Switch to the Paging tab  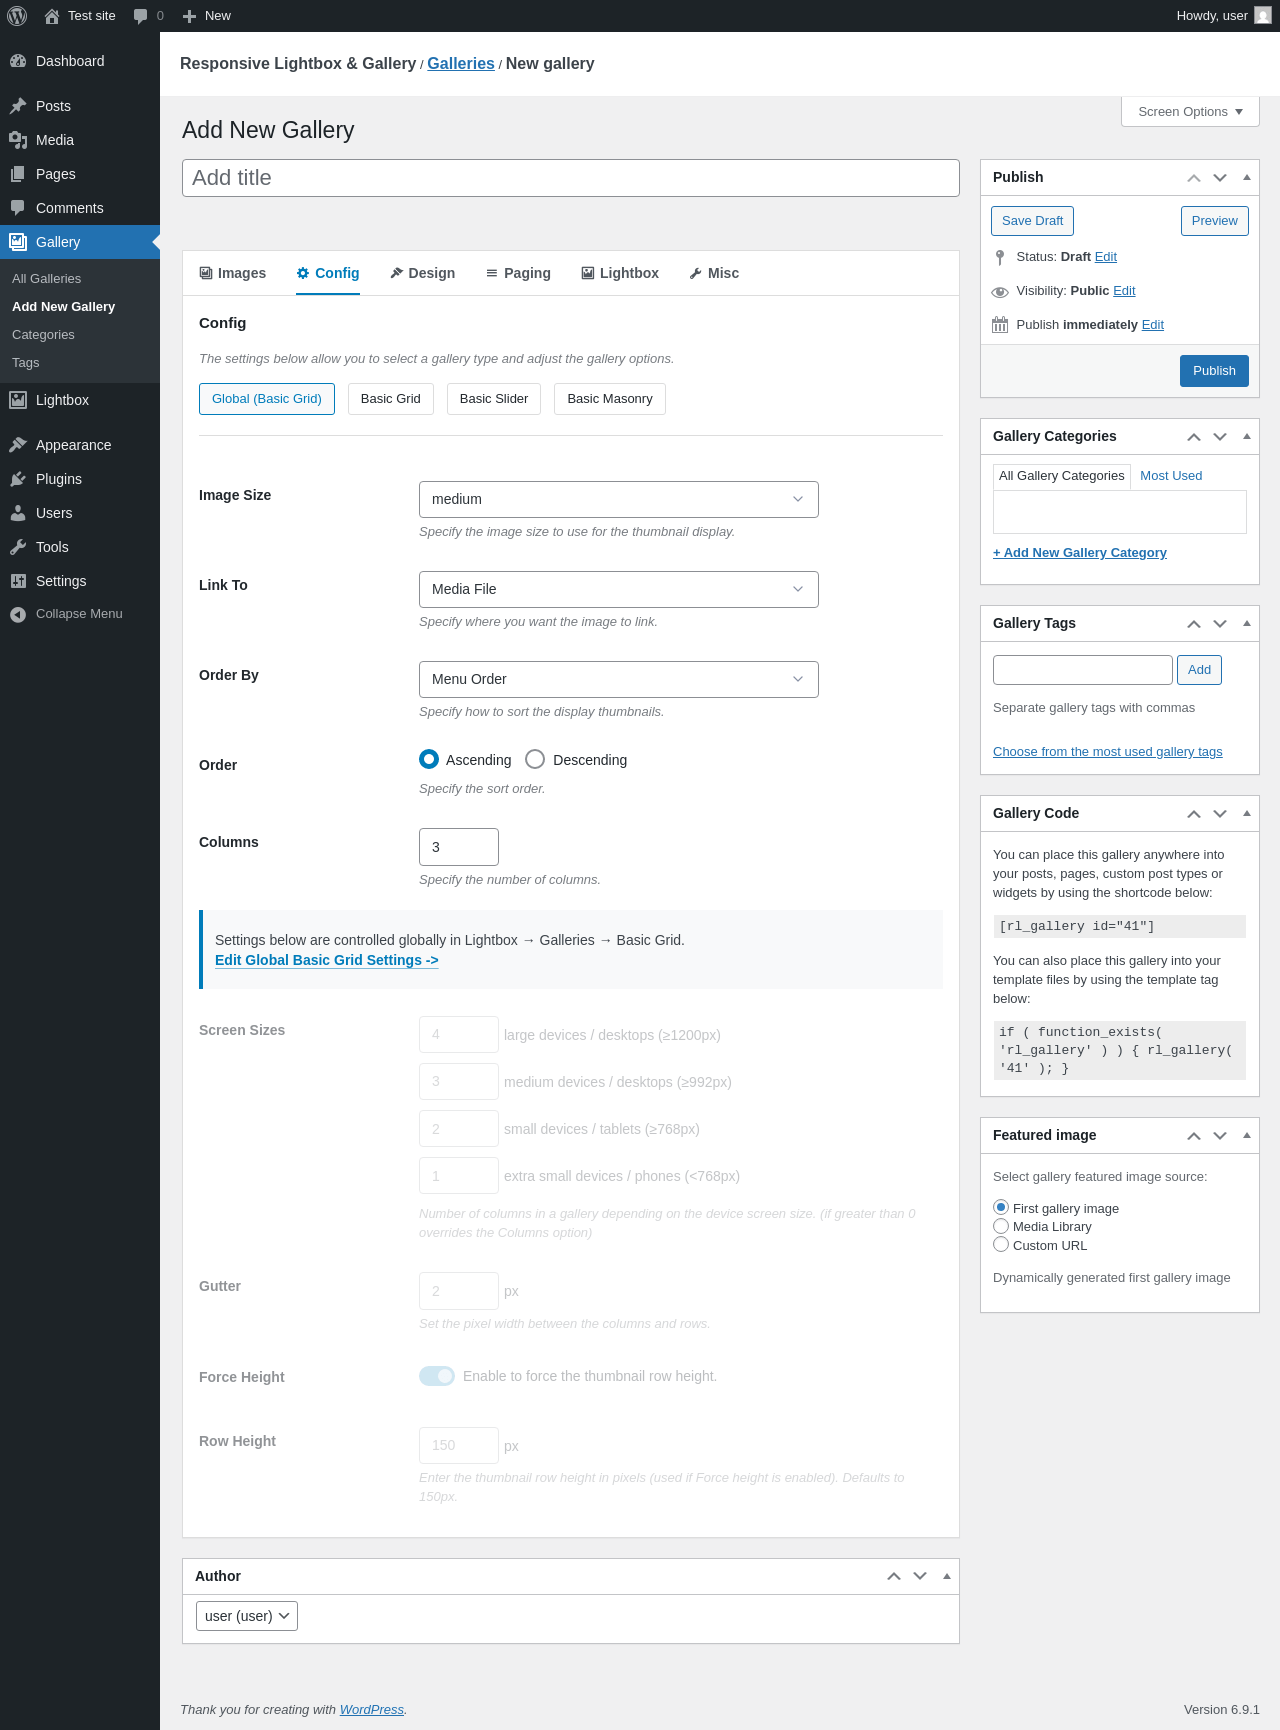click(x=518, y=273)
